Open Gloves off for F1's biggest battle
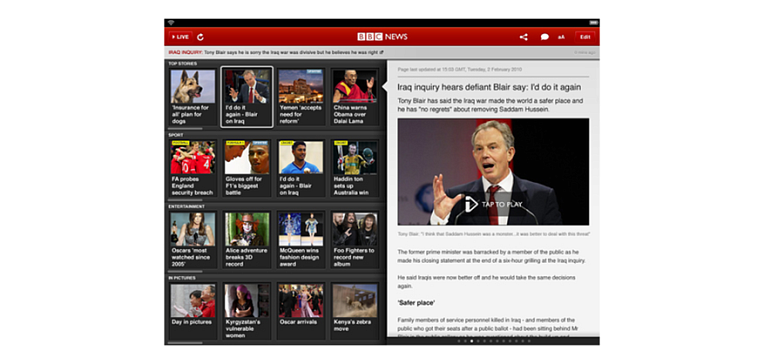 tap(247, 168)
